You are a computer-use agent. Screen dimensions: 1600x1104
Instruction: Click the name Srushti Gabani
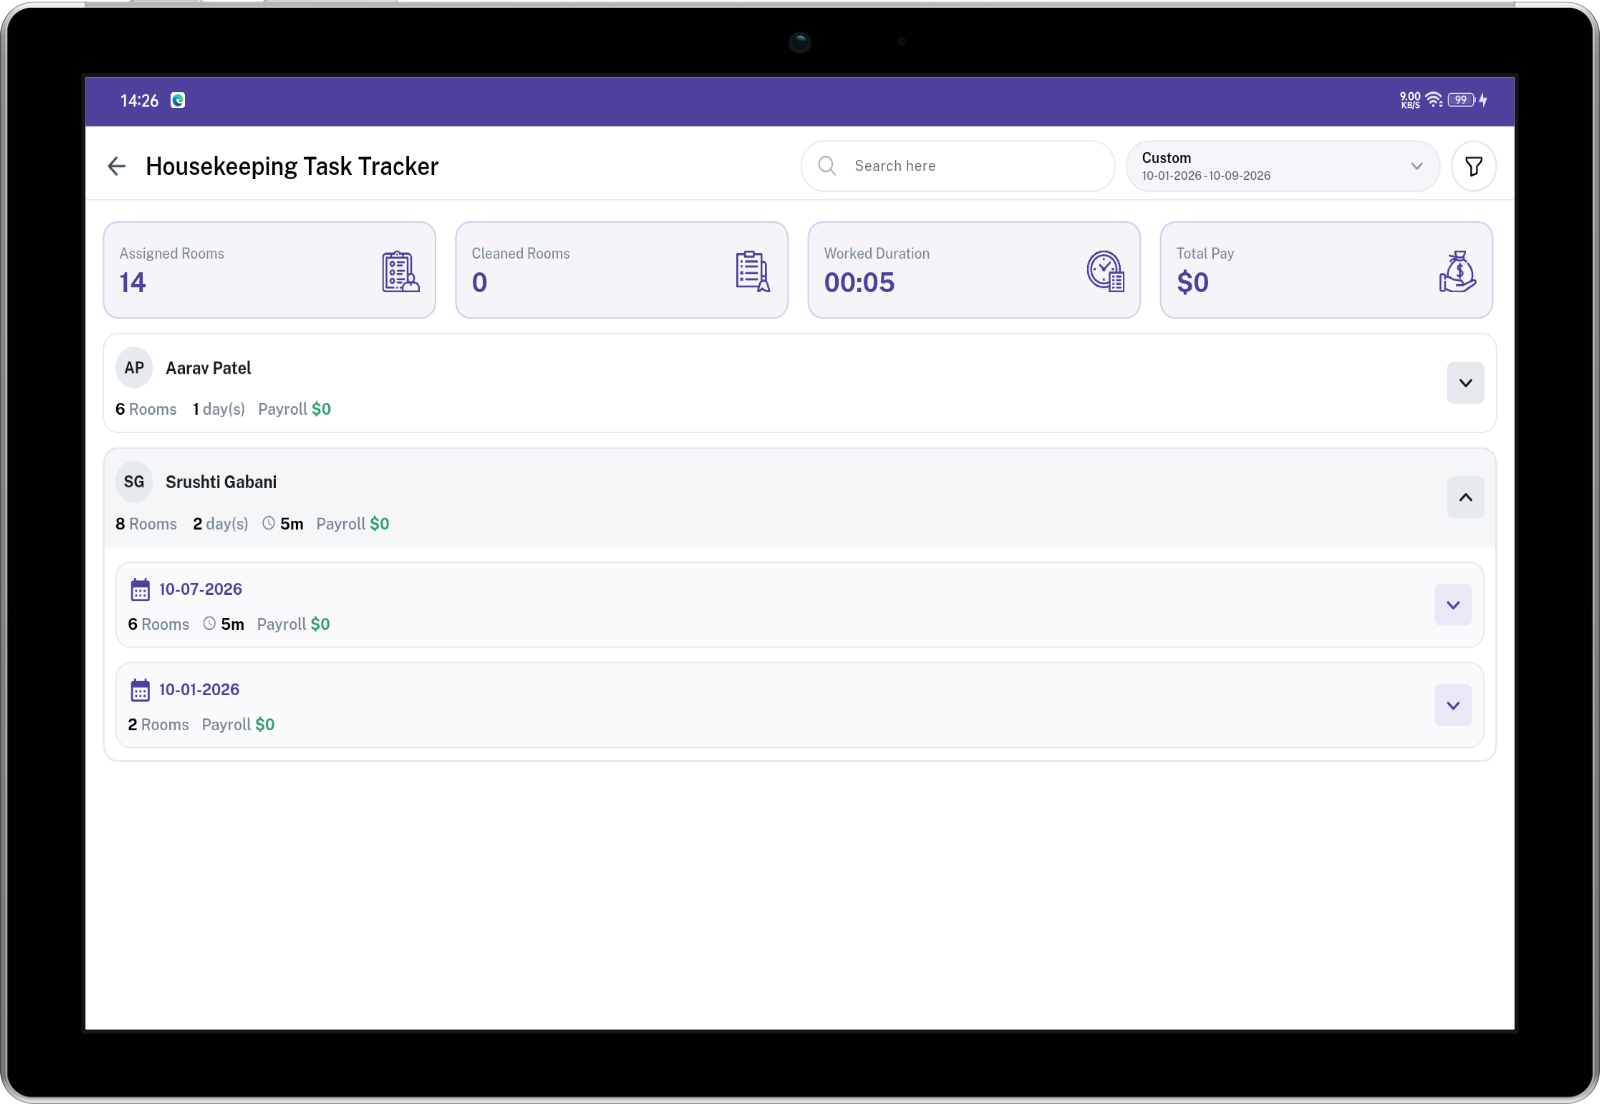pos(221,482)
